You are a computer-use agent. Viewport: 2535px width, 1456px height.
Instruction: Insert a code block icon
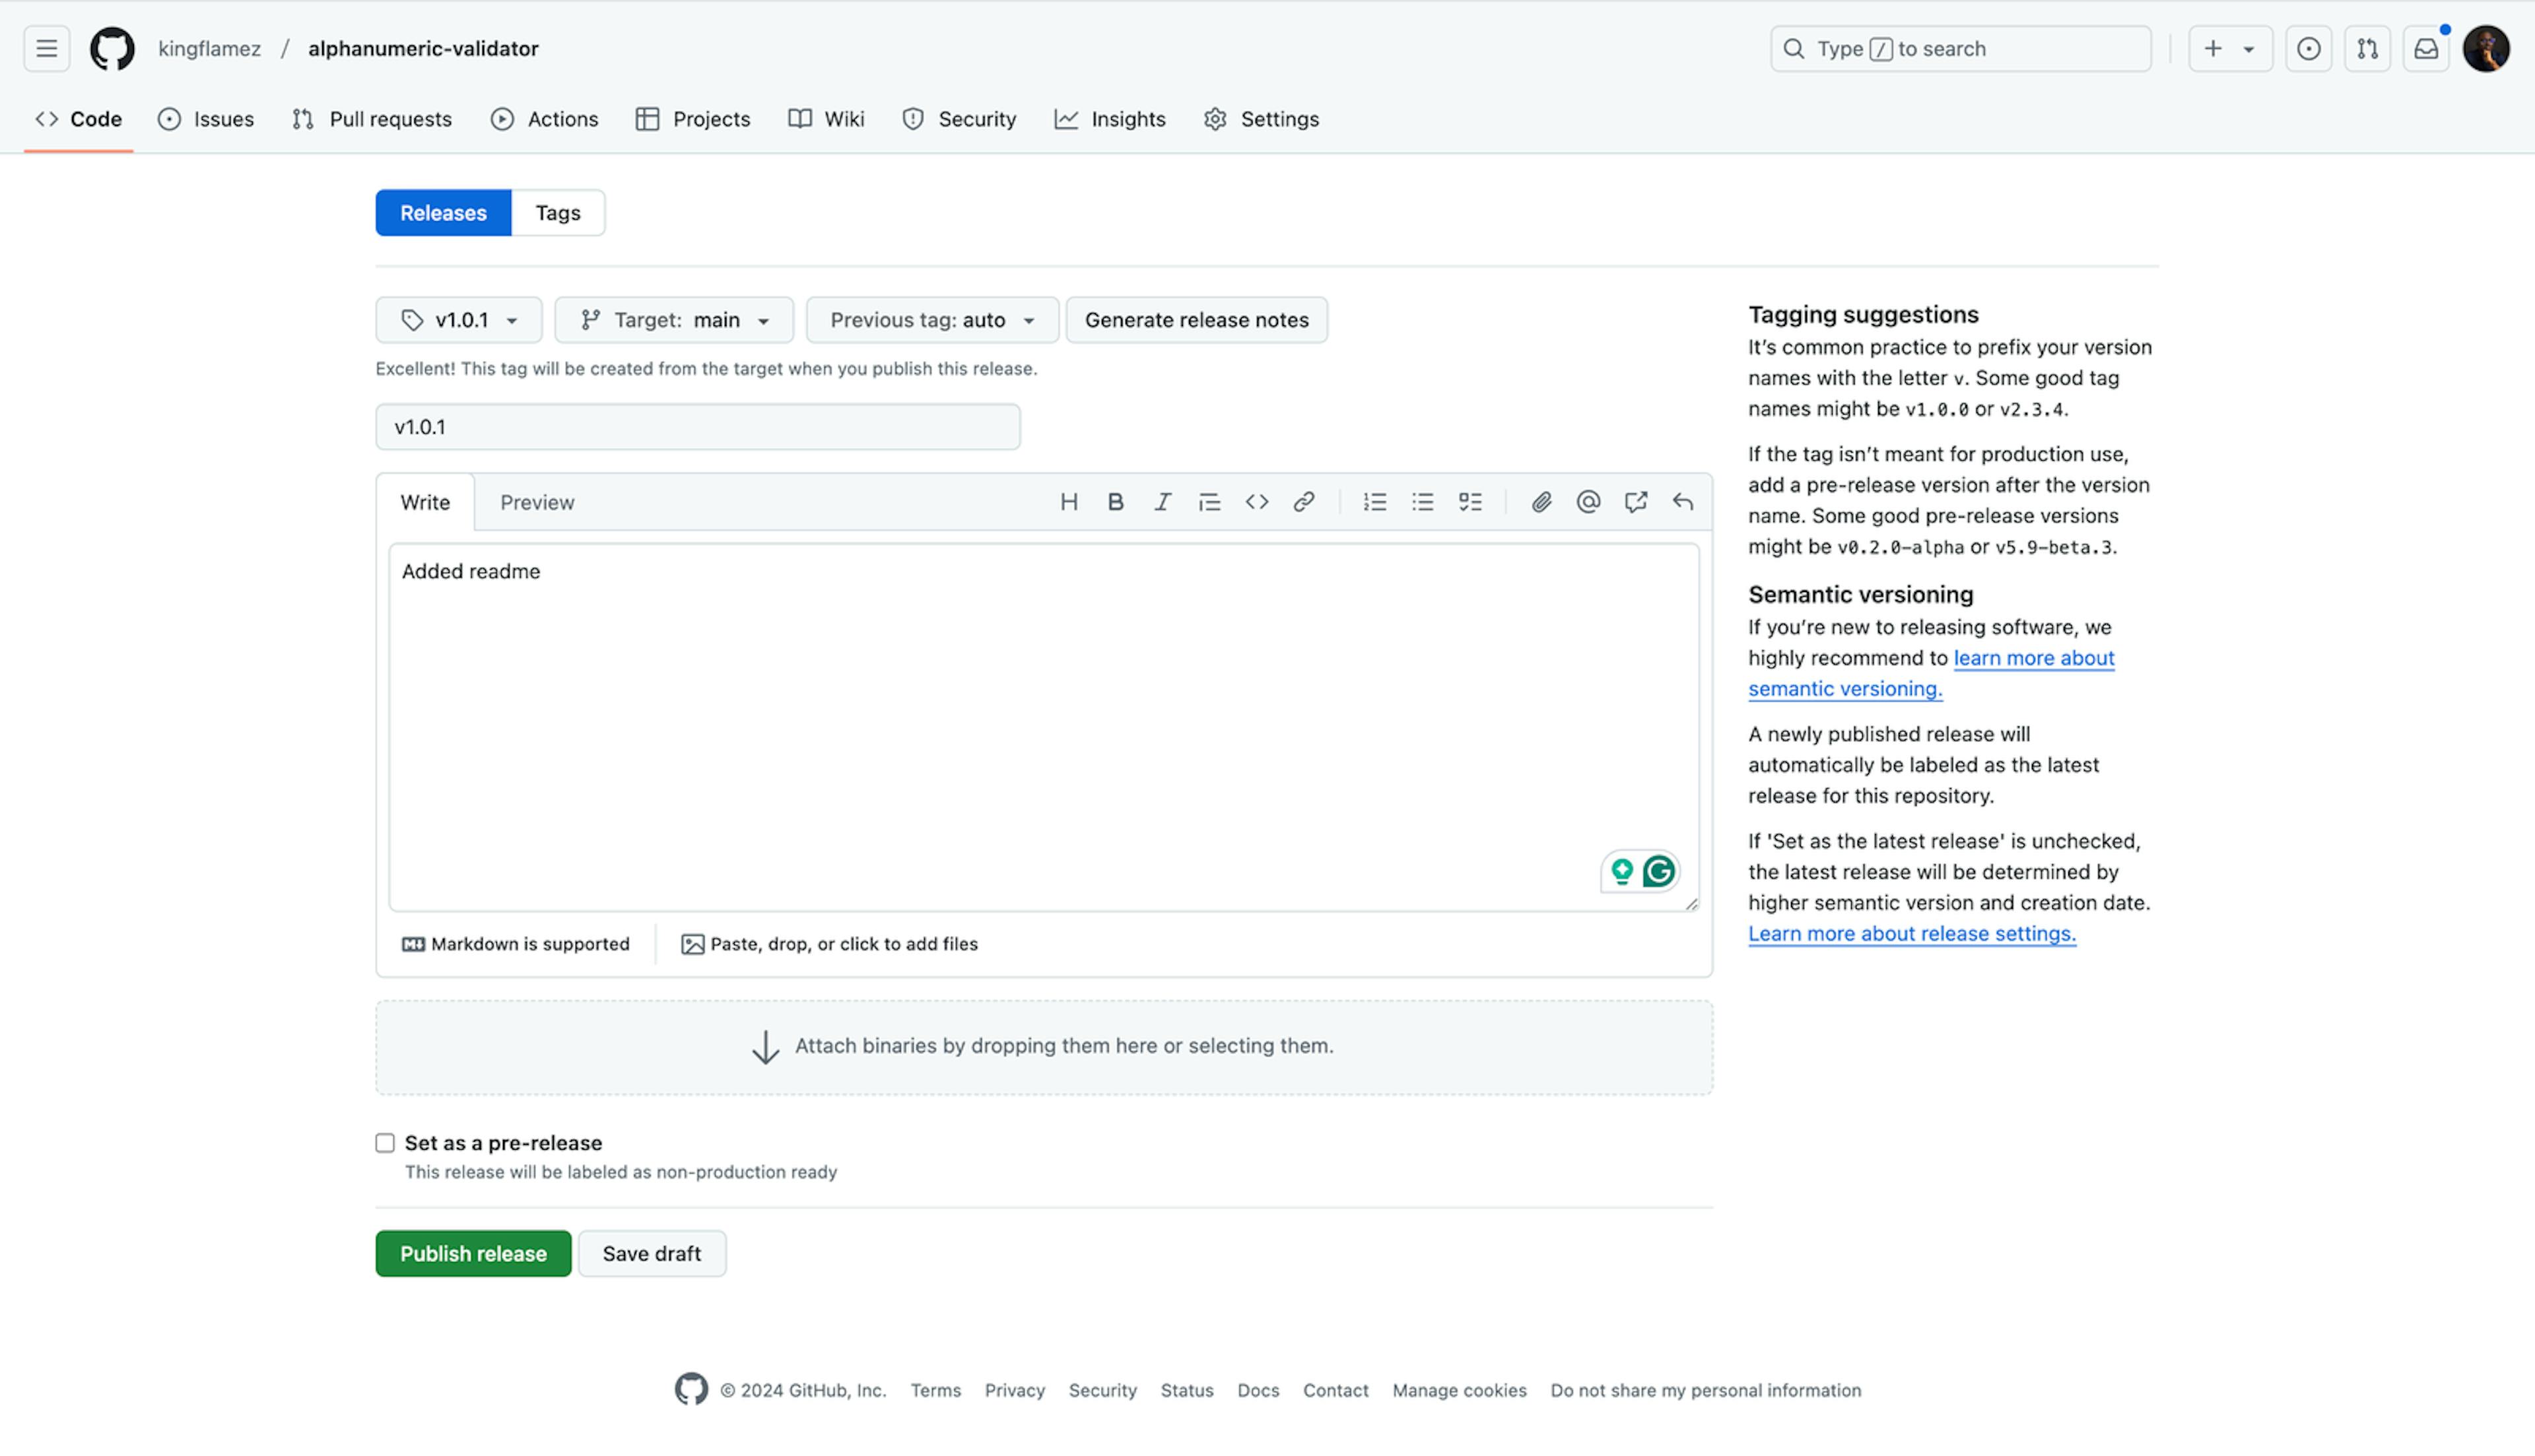coord(1256,502)
